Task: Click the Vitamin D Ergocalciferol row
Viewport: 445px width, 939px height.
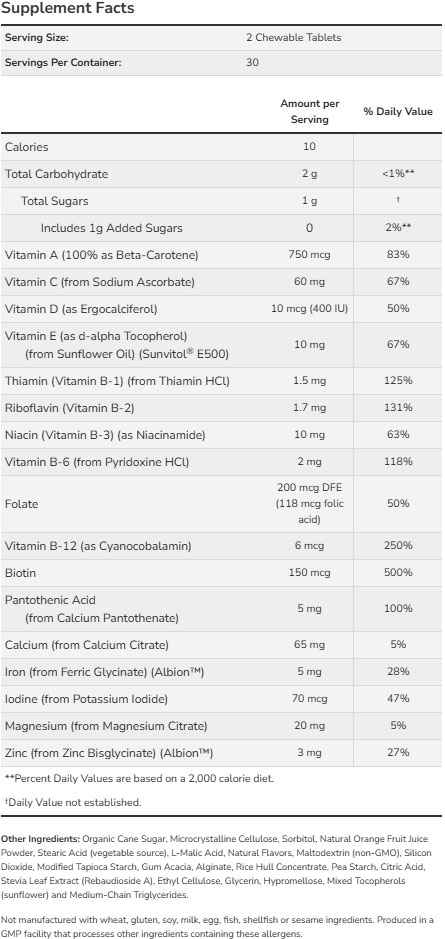Action: 222,309
